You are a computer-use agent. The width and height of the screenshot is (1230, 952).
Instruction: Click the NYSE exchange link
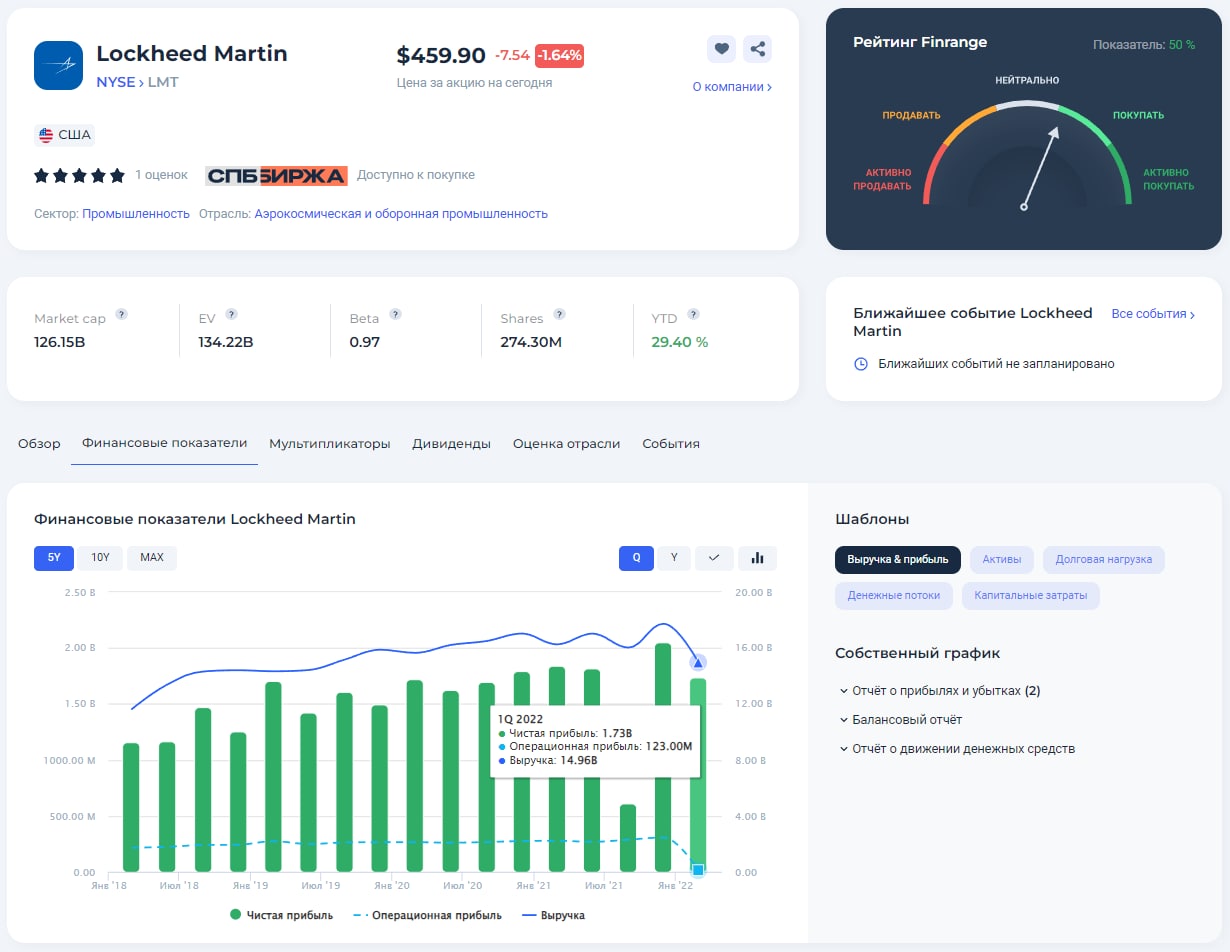coord(115,82)
